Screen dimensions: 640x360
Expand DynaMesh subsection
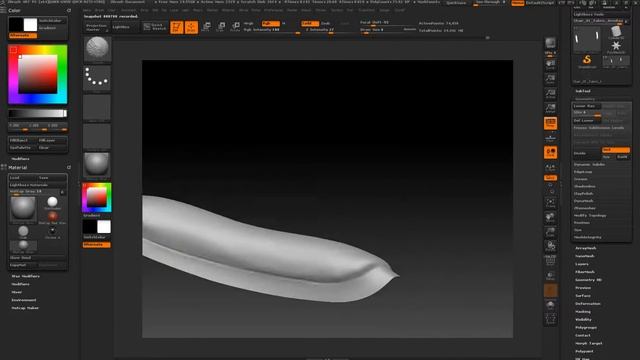click(584, 201)
